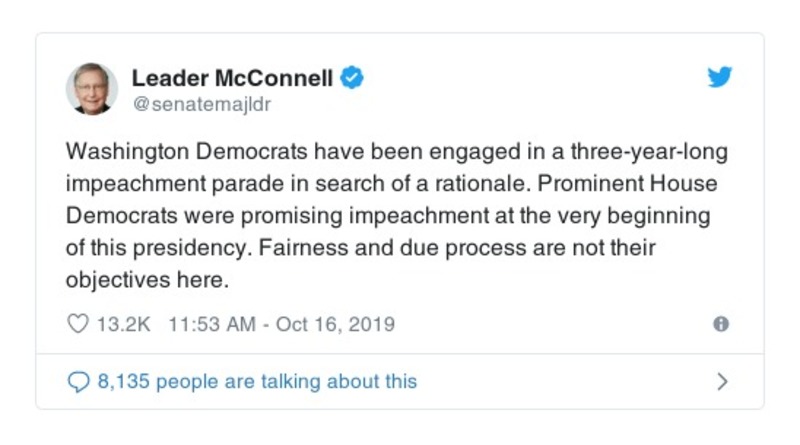Click the Twitter bird logo
800x445 pixels.
click(720, 78)
